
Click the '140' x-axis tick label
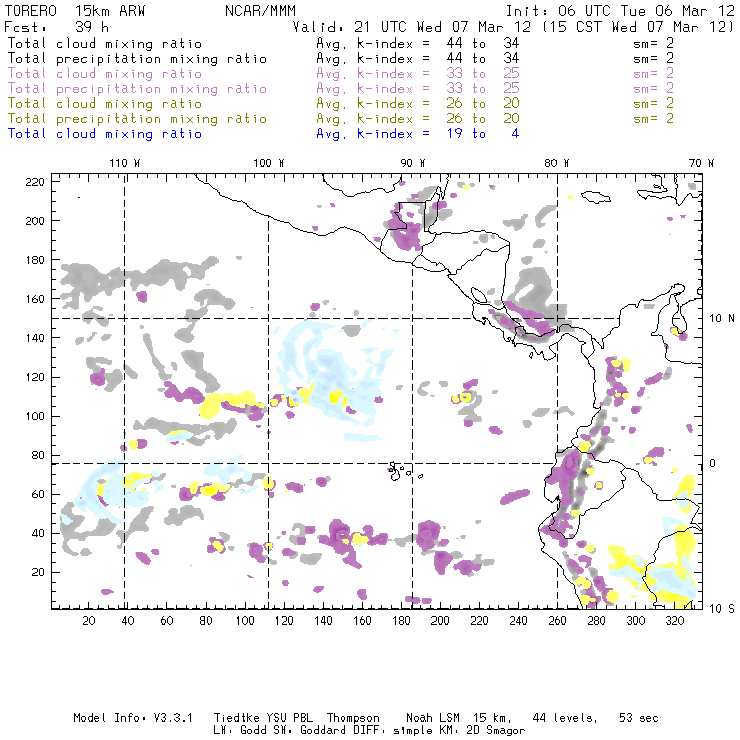tap(323, 621)
